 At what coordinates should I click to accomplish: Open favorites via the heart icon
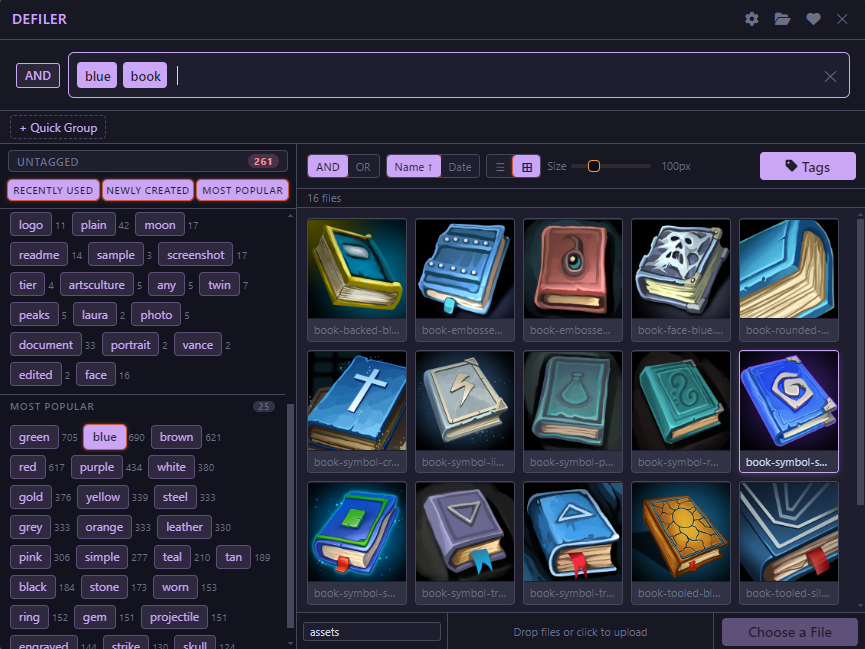click(x=813, y=19)
